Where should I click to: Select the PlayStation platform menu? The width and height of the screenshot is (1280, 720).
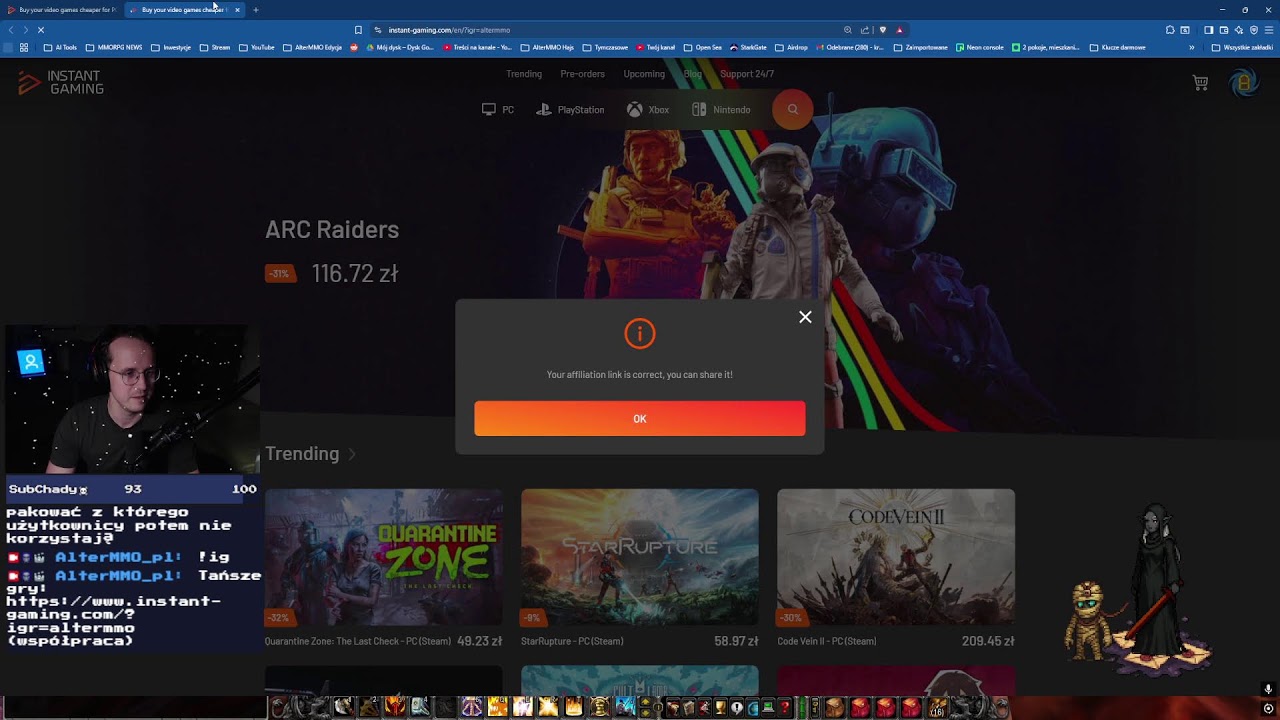pyautogui.click(x=570, y=110)
